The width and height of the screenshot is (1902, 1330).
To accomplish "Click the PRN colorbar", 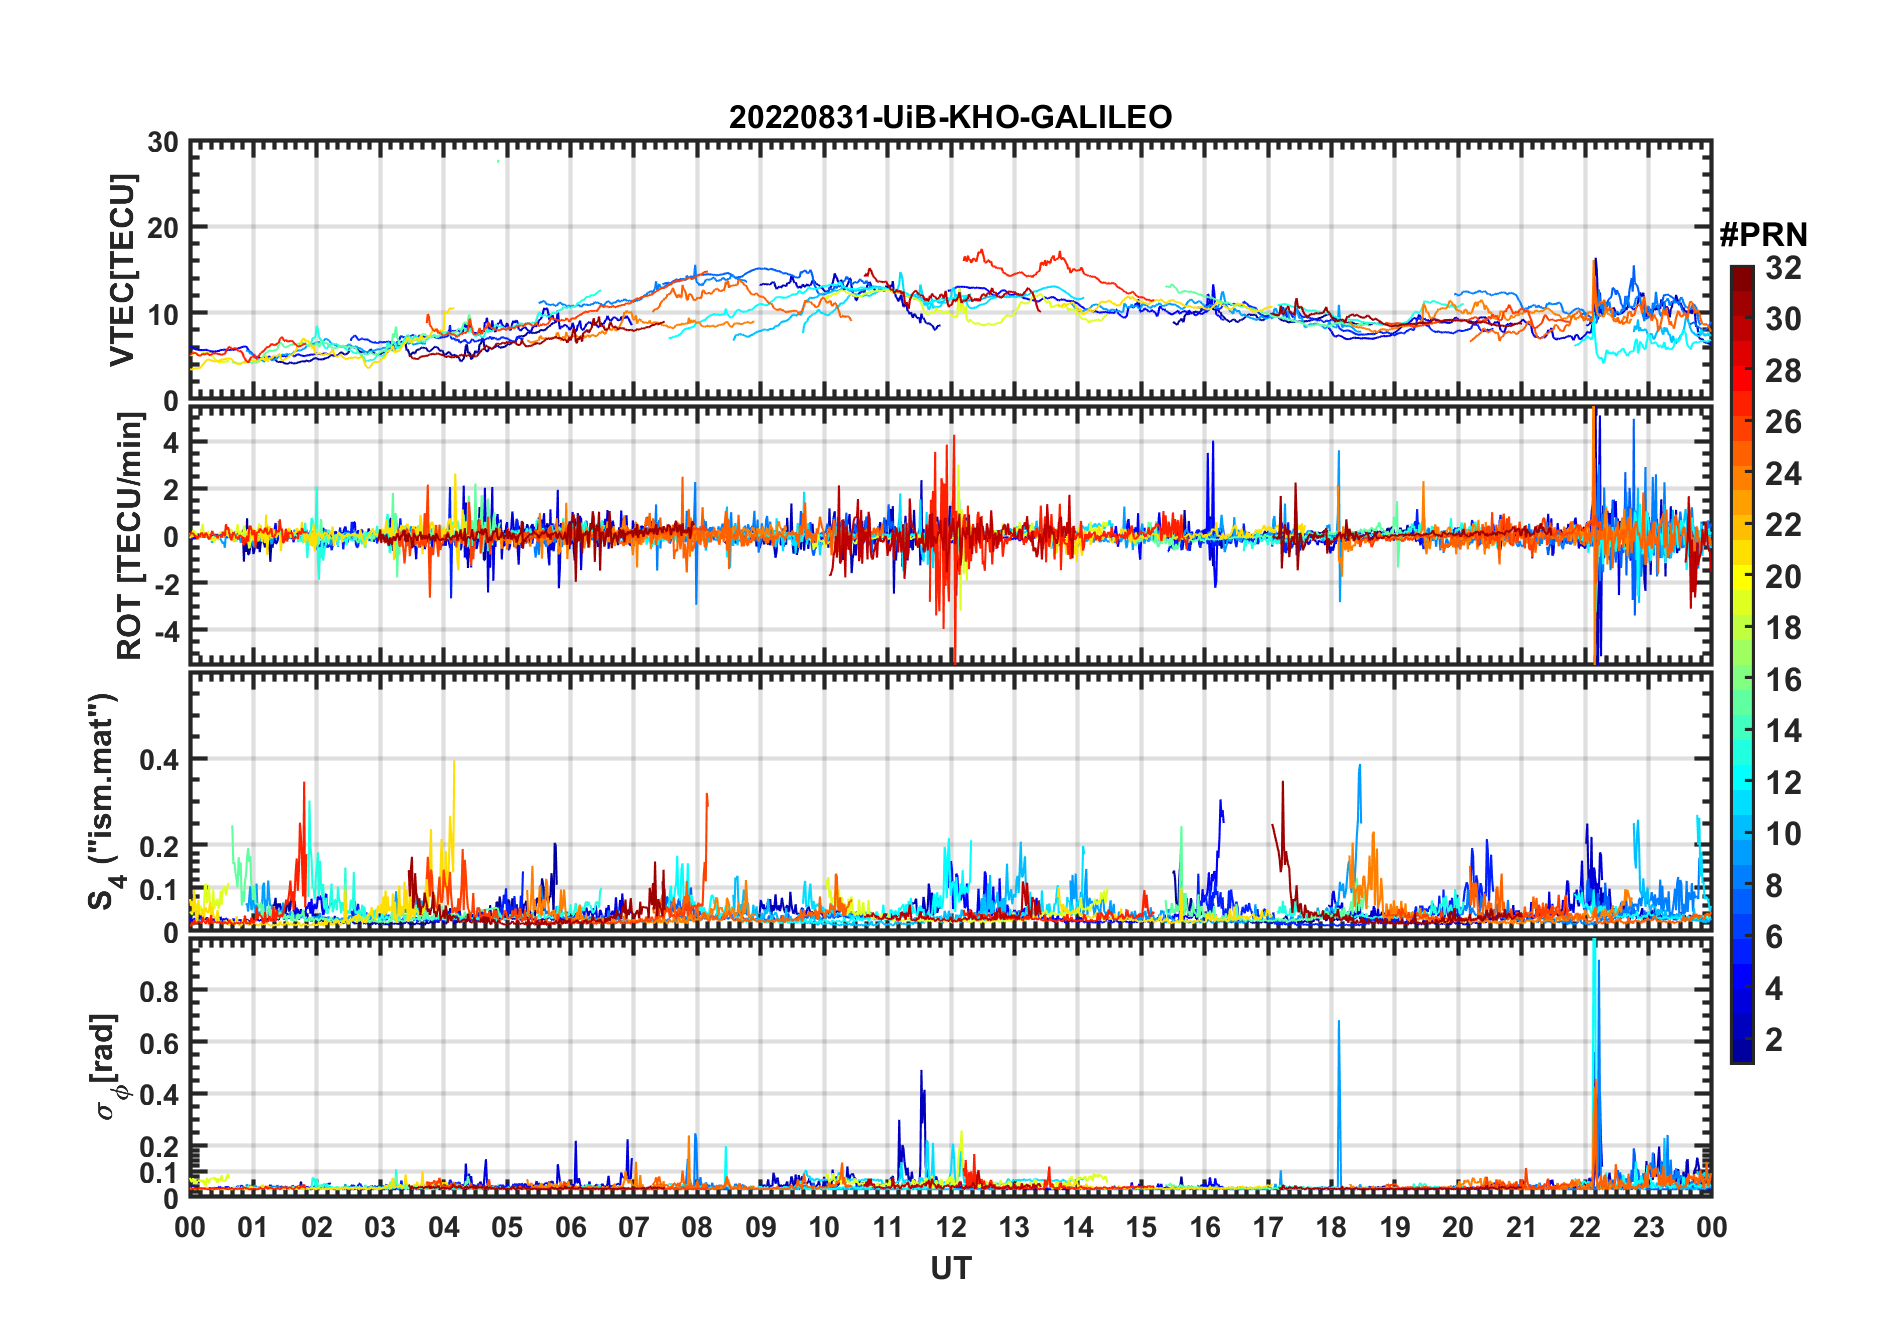I will pos(1742,664).
